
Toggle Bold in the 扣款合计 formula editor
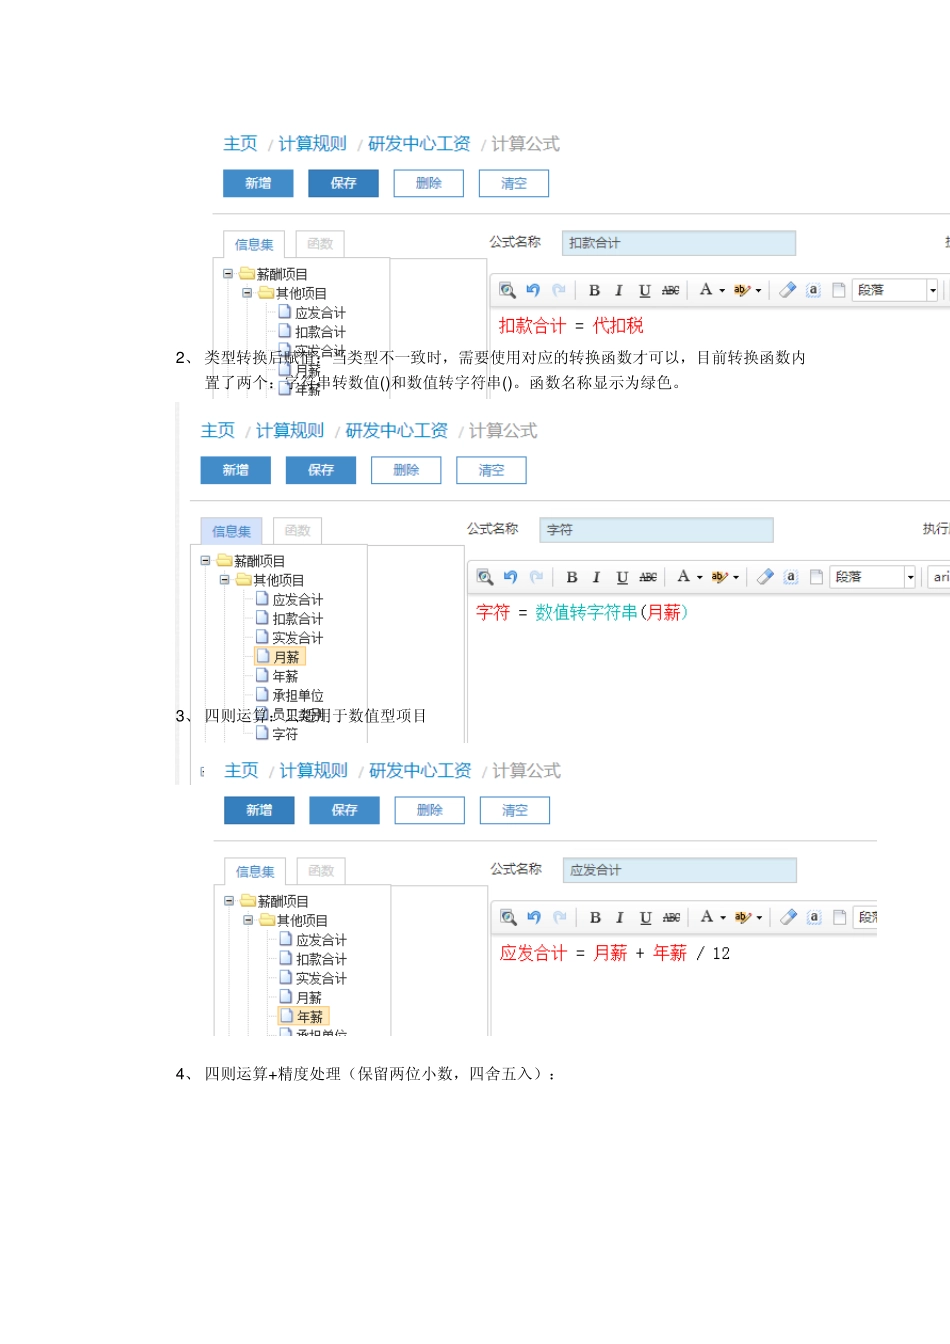594,290
